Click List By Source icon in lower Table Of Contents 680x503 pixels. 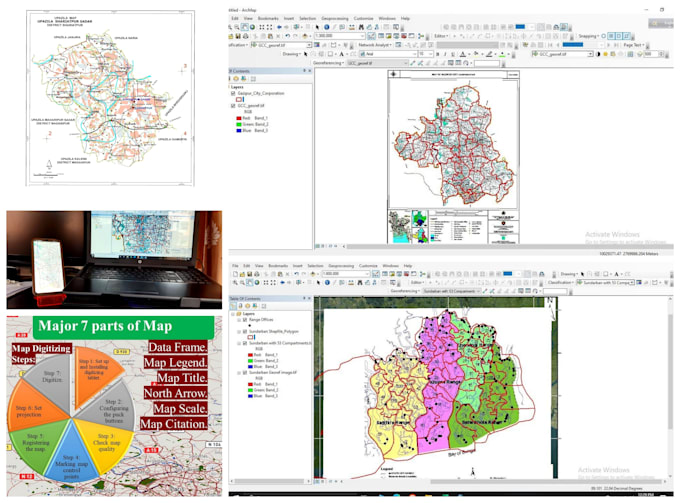[x=240, y=306]
